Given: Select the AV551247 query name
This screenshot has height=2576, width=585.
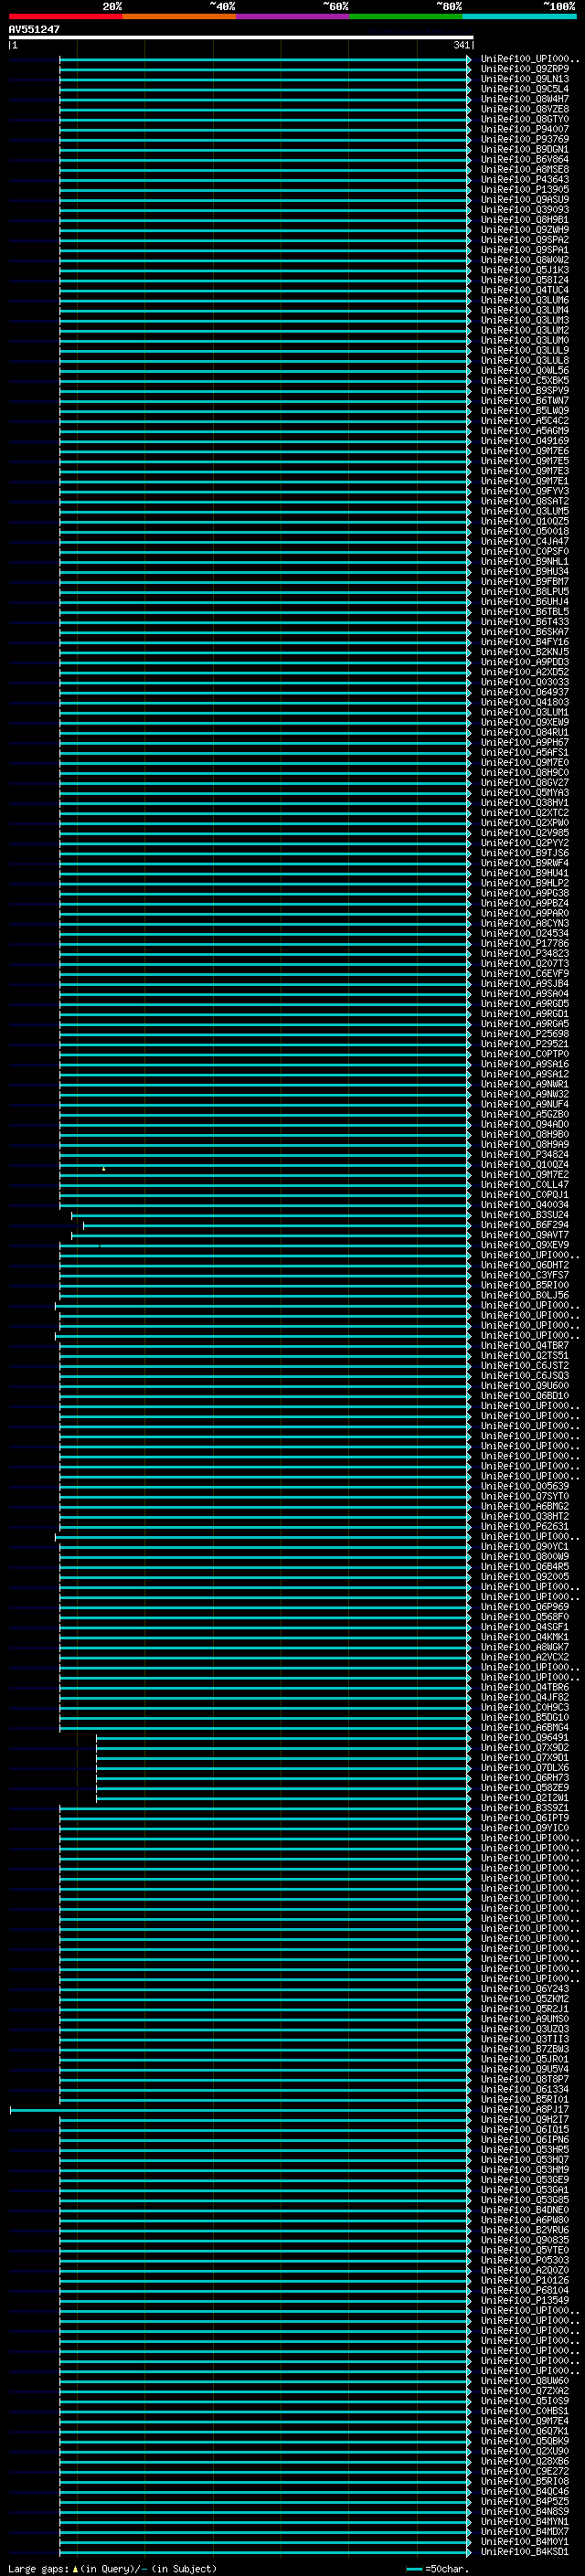Looking at the screenshot, I should coord(34,29).
